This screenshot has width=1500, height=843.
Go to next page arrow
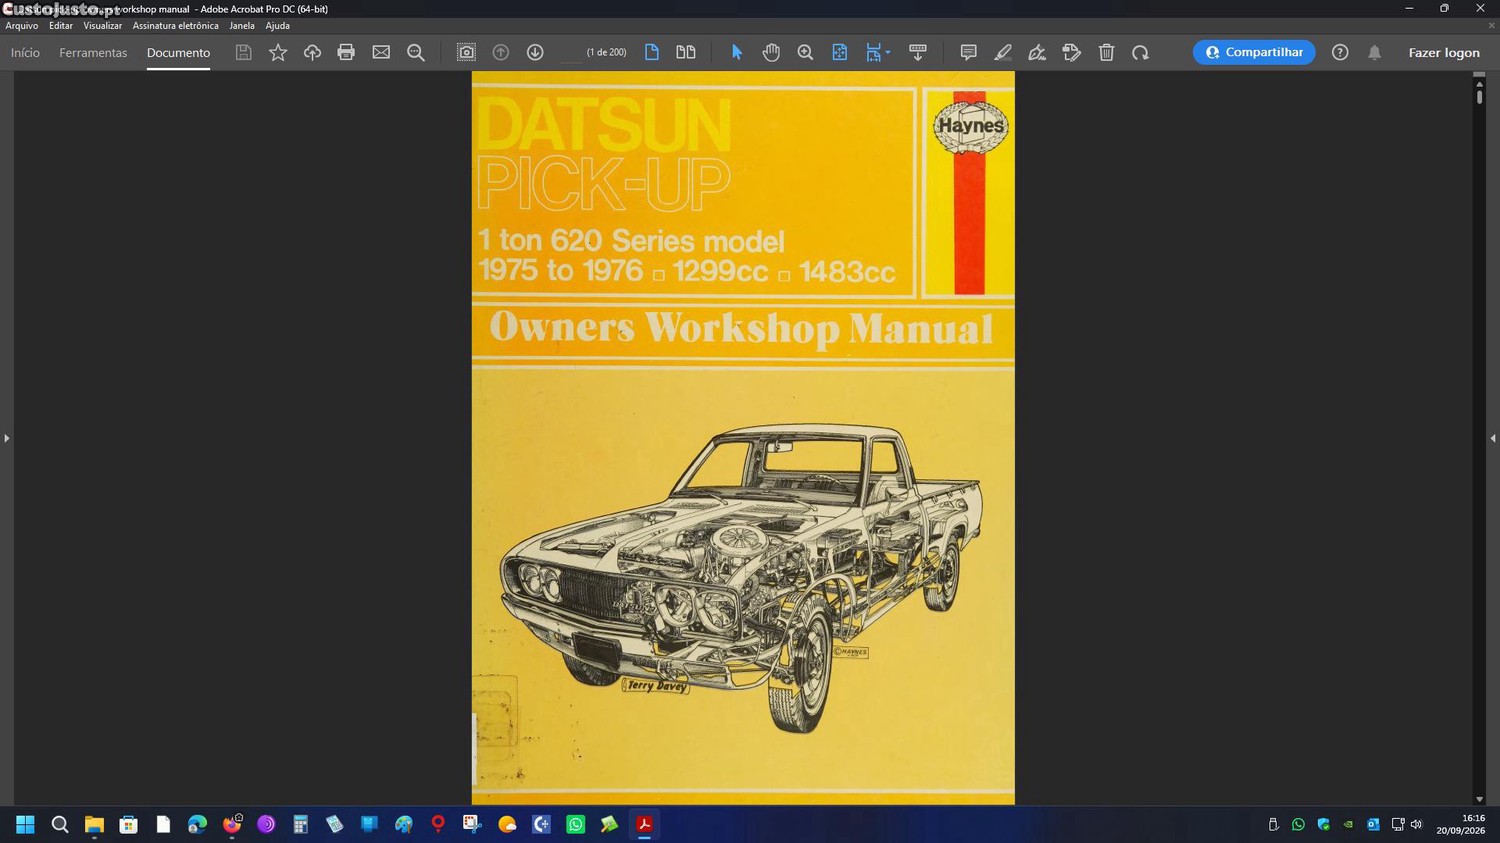point(535,52)
